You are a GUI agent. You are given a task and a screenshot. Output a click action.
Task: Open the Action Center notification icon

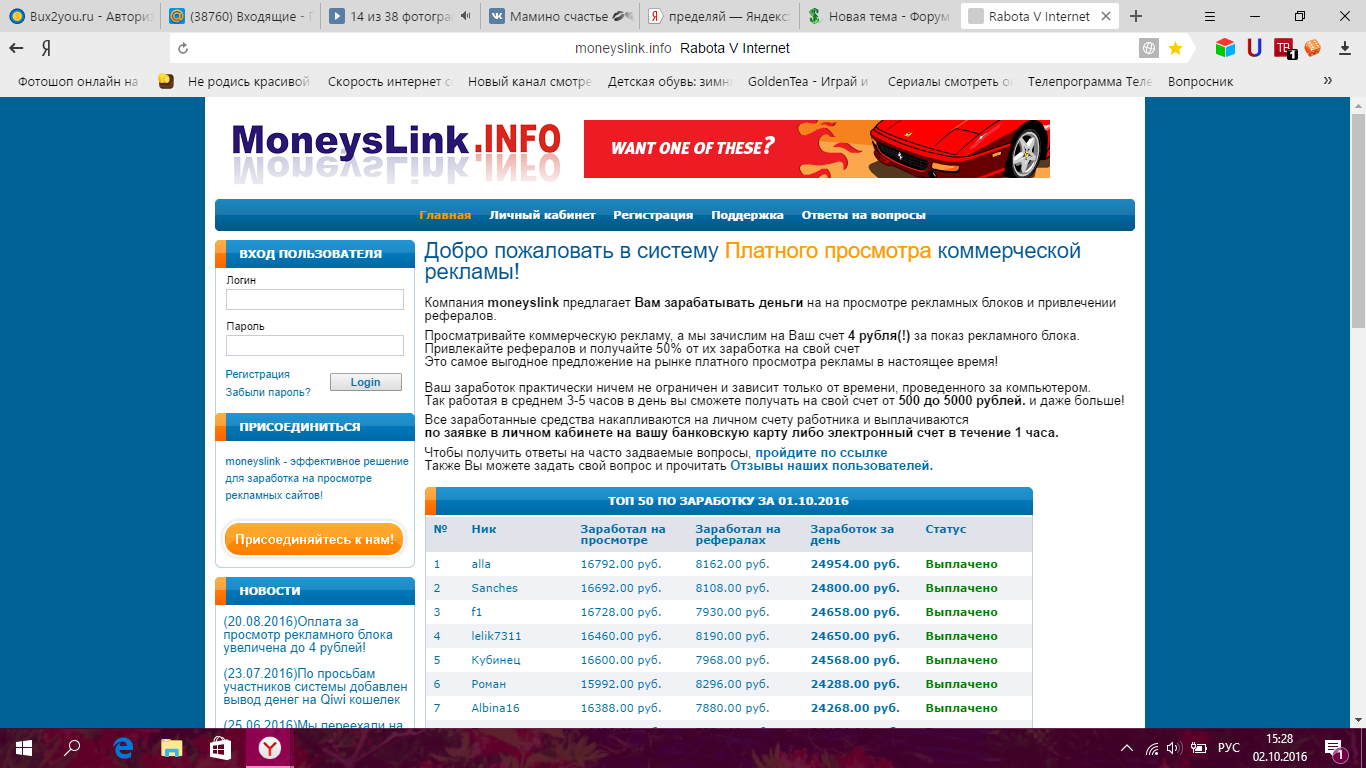click(x=1334, y=748)
